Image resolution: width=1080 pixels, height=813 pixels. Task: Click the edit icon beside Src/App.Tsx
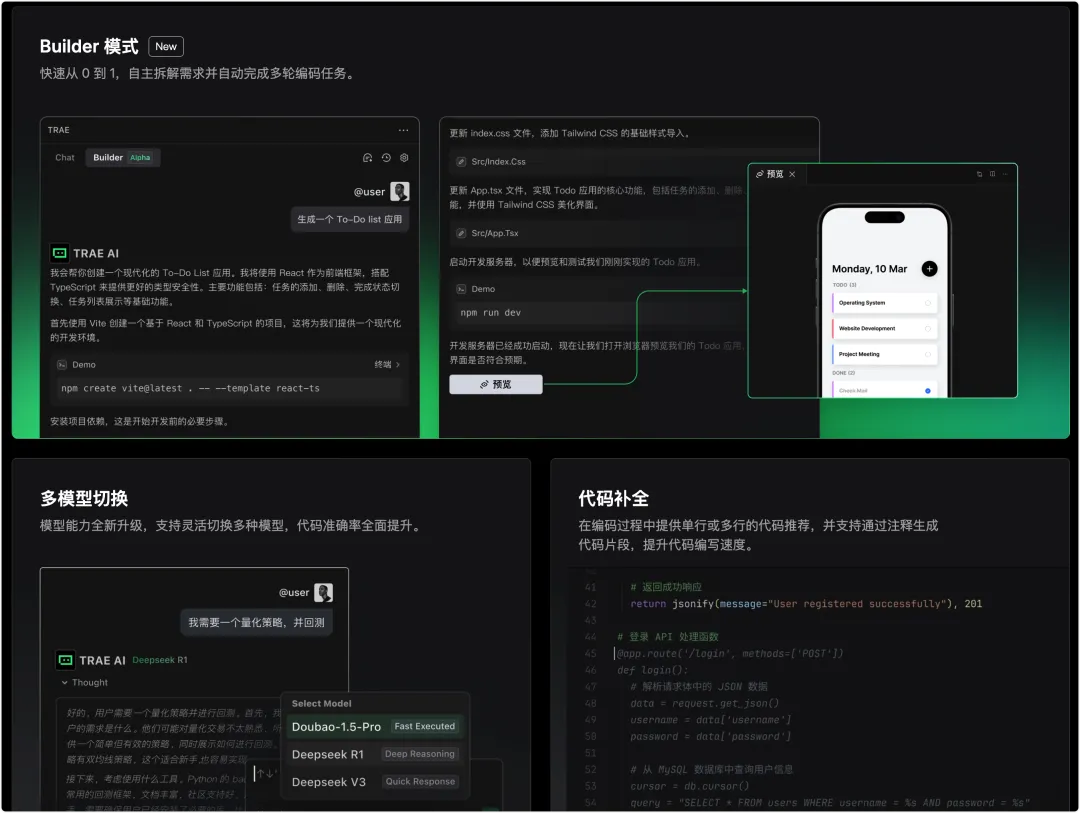pos(461,234)
